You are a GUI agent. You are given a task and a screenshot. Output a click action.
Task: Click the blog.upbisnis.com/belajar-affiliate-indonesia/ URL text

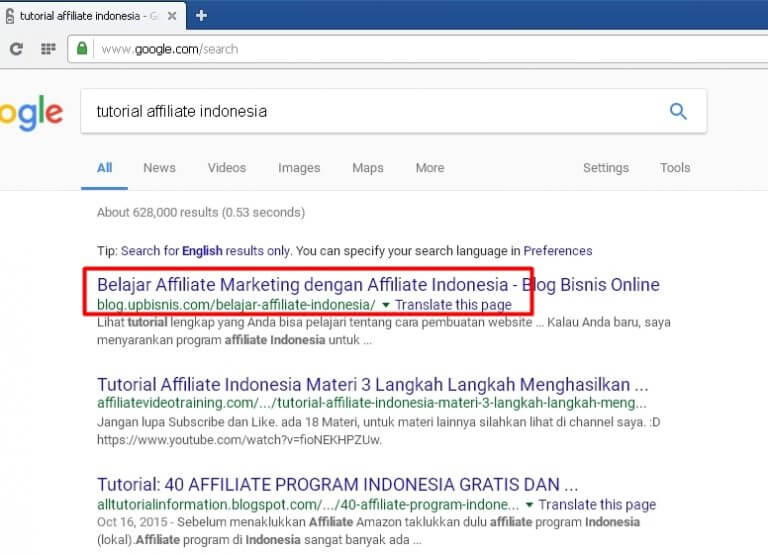(236, 305)
